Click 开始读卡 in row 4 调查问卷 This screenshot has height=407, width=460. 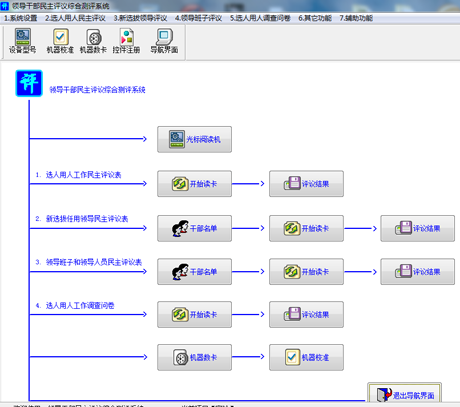(x=195, y=314)
